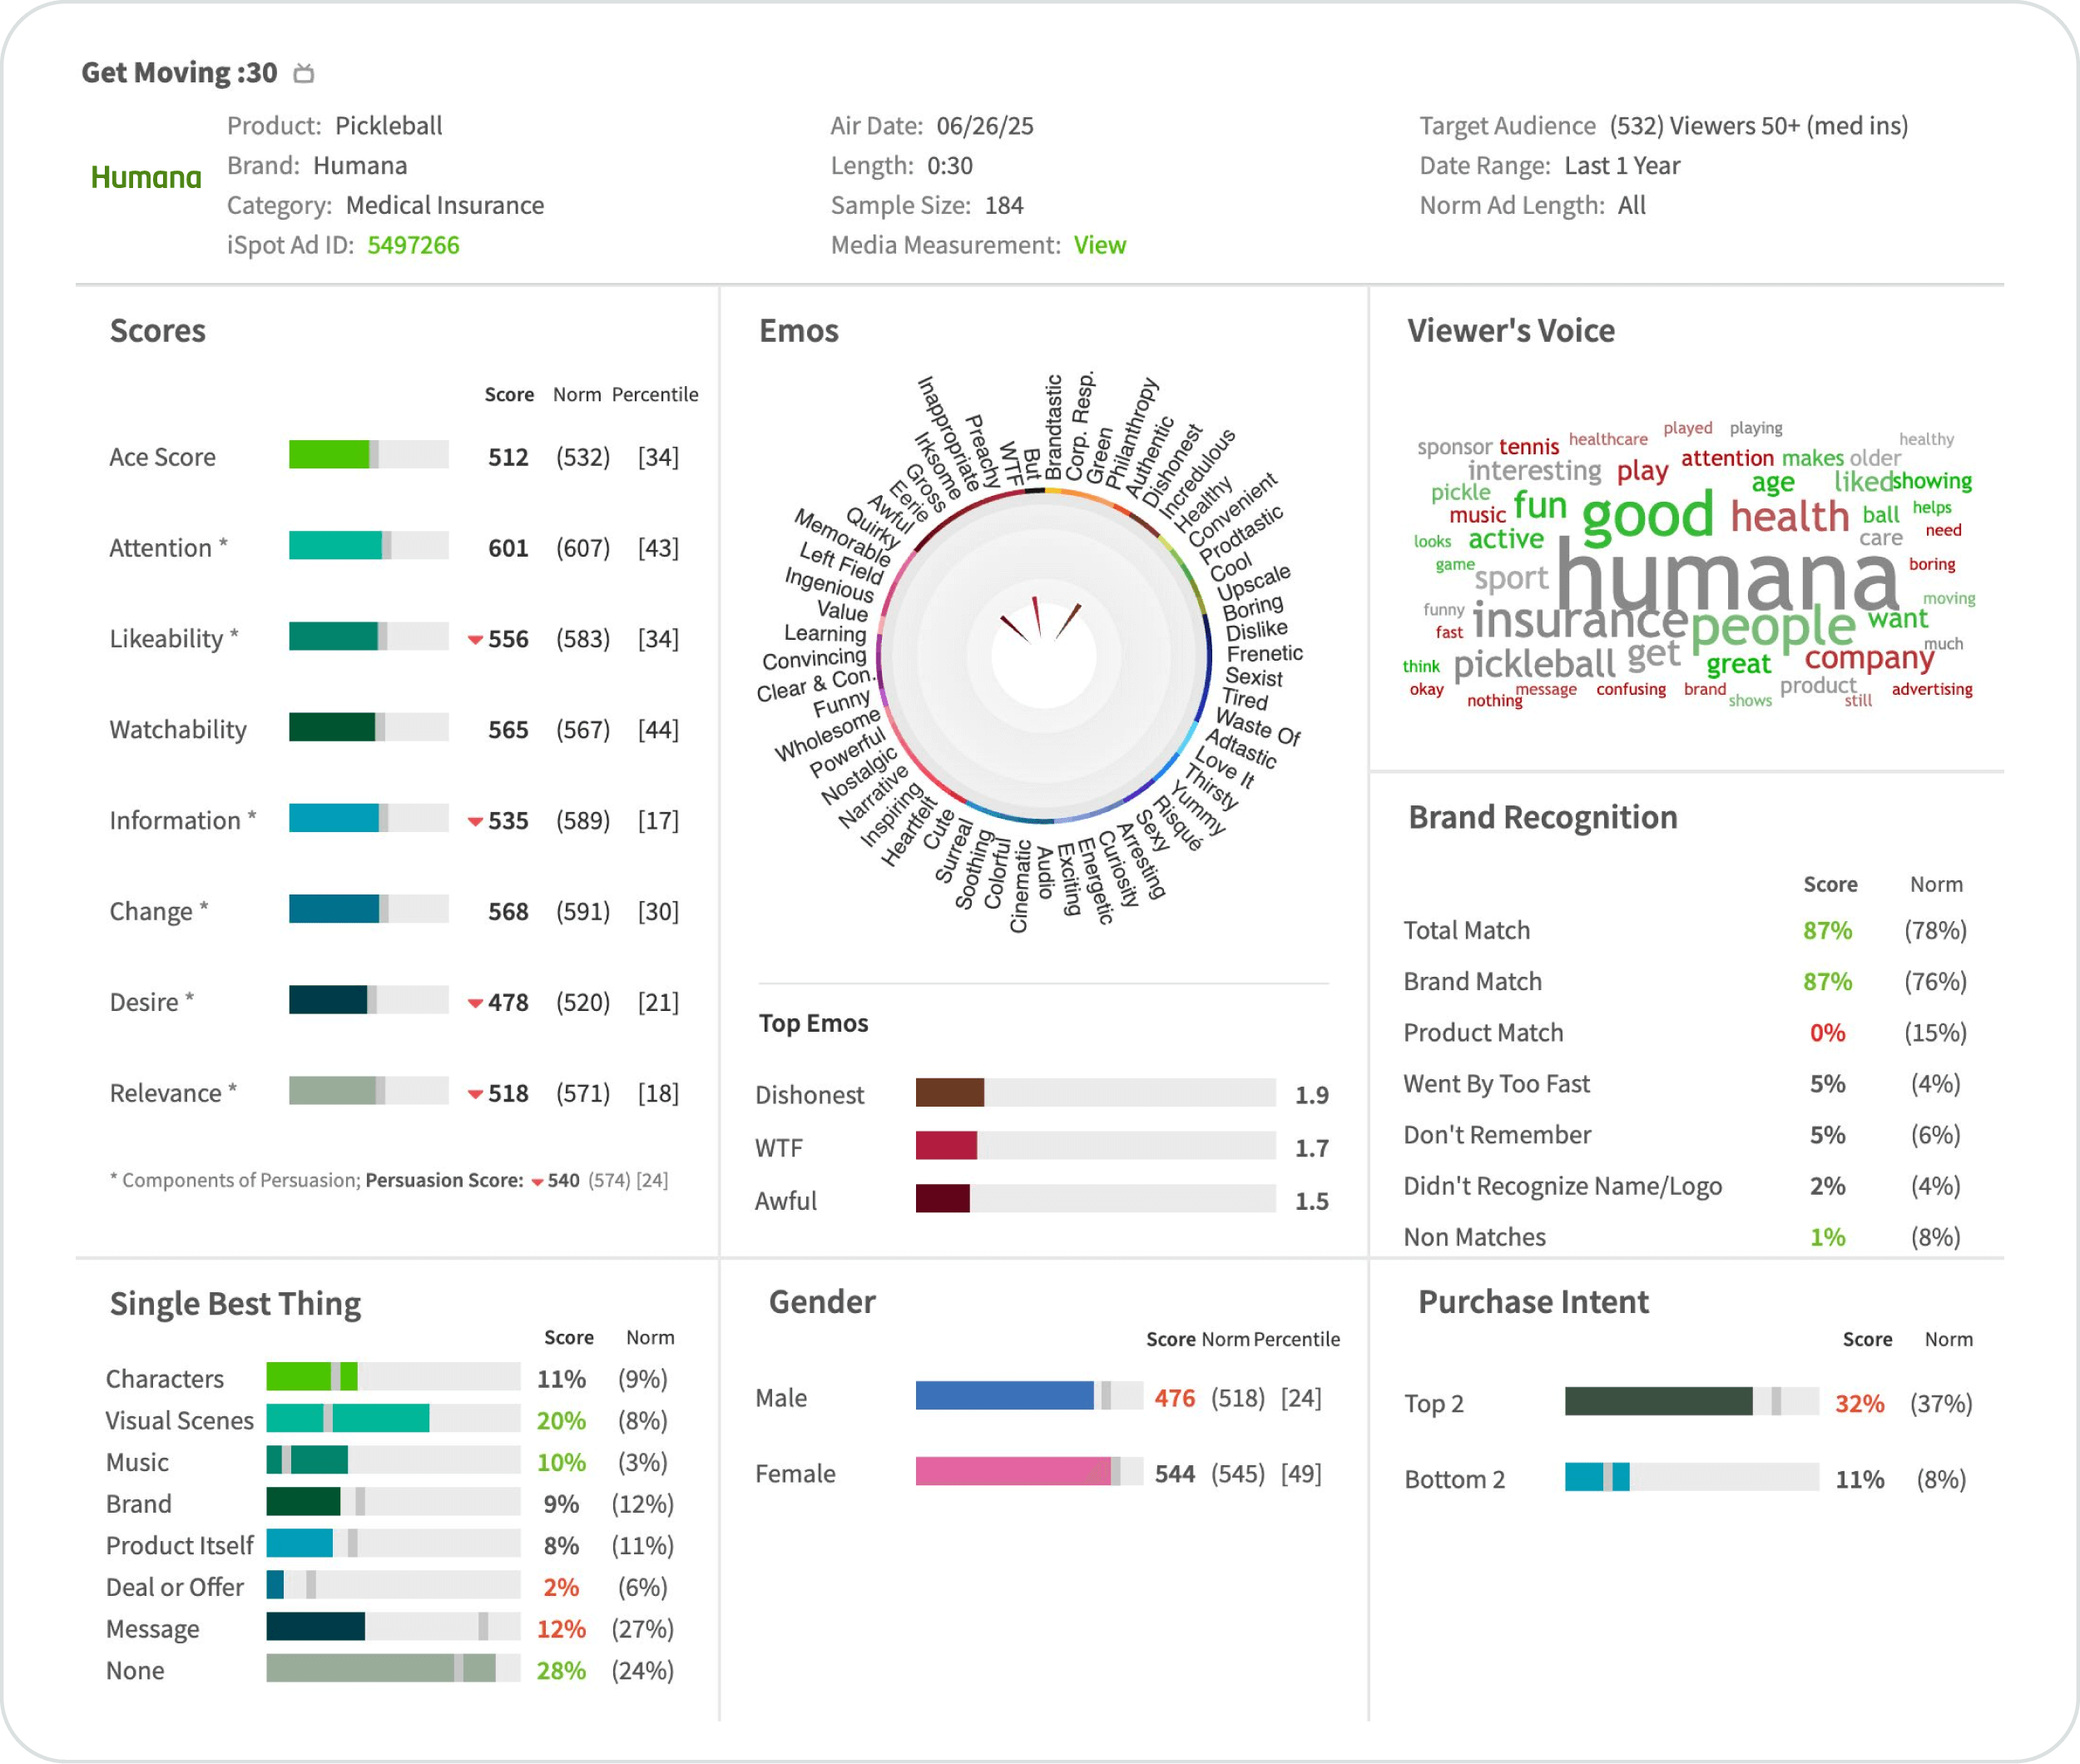Click Didn't Recognize Name/Logo row label
This screenshot has height=1764, width=2080.
click(1562, 1187)
